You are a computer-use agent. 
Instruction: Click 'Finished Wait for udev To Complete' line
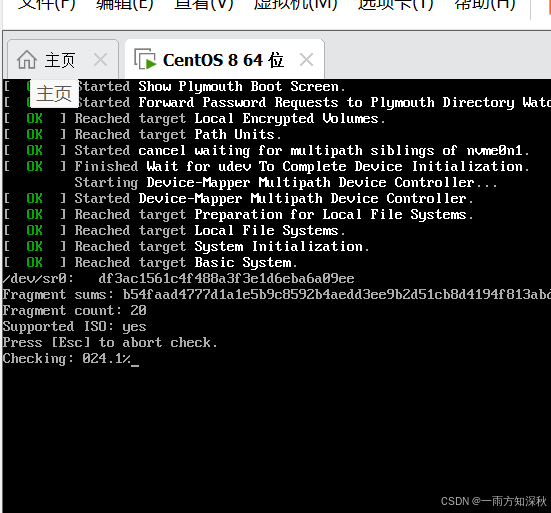click(267, 167)
